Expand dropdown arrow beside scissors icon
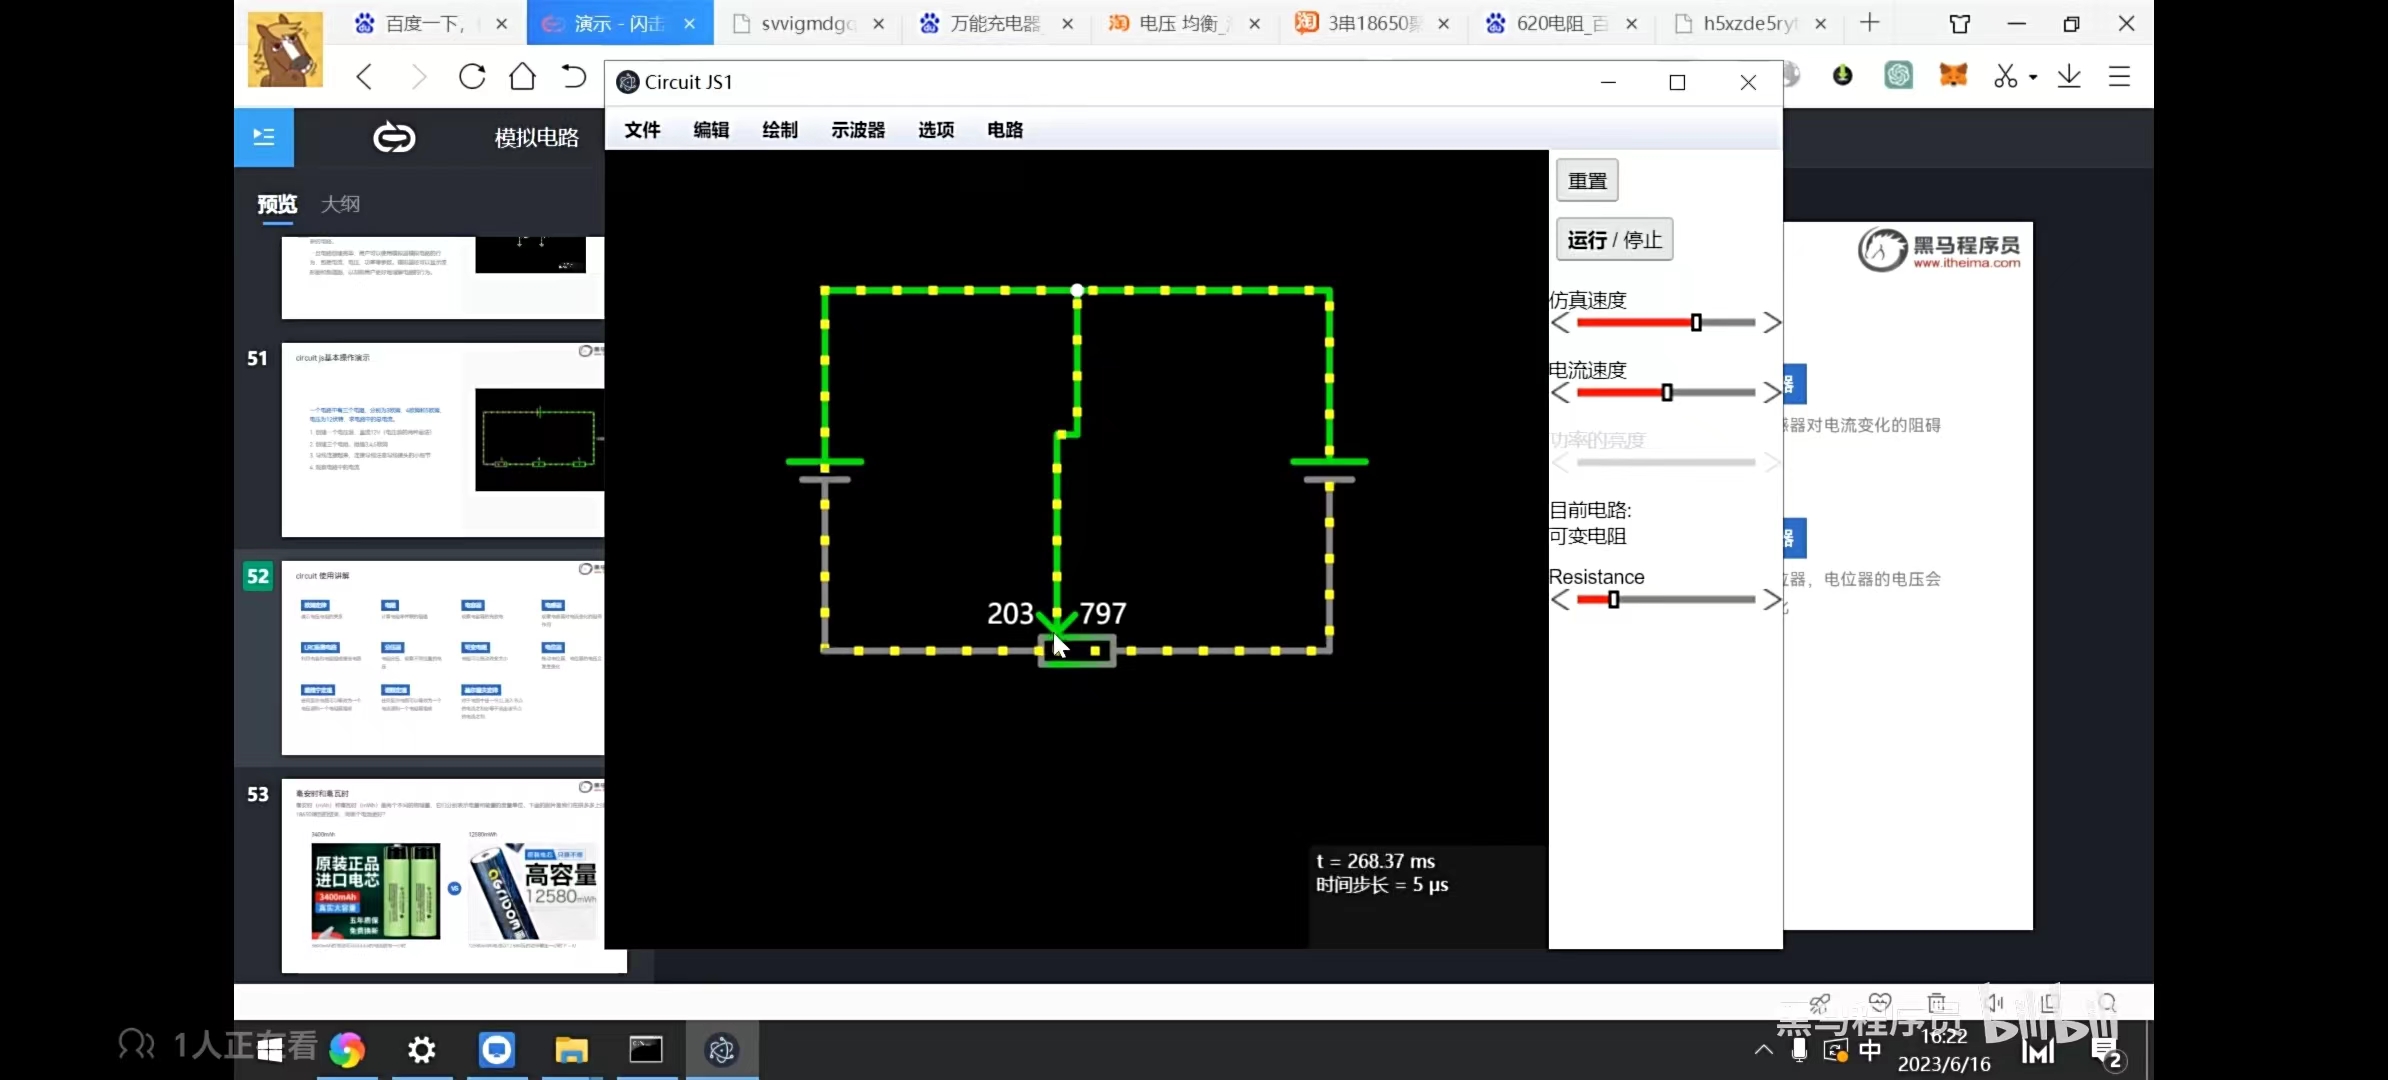 coord(2033,78)
